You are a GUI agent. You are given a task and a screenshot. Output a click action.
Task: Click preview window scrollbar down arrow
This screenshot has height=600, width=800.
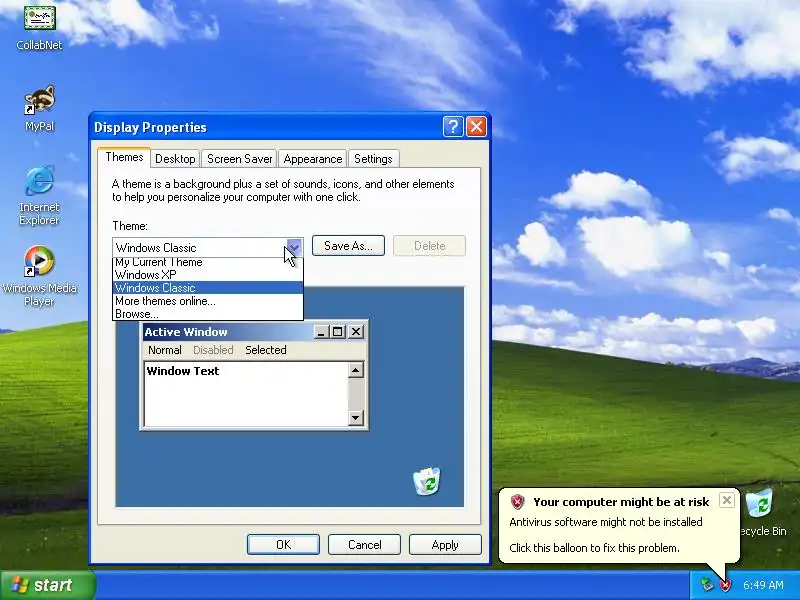[x=356, y=418]
